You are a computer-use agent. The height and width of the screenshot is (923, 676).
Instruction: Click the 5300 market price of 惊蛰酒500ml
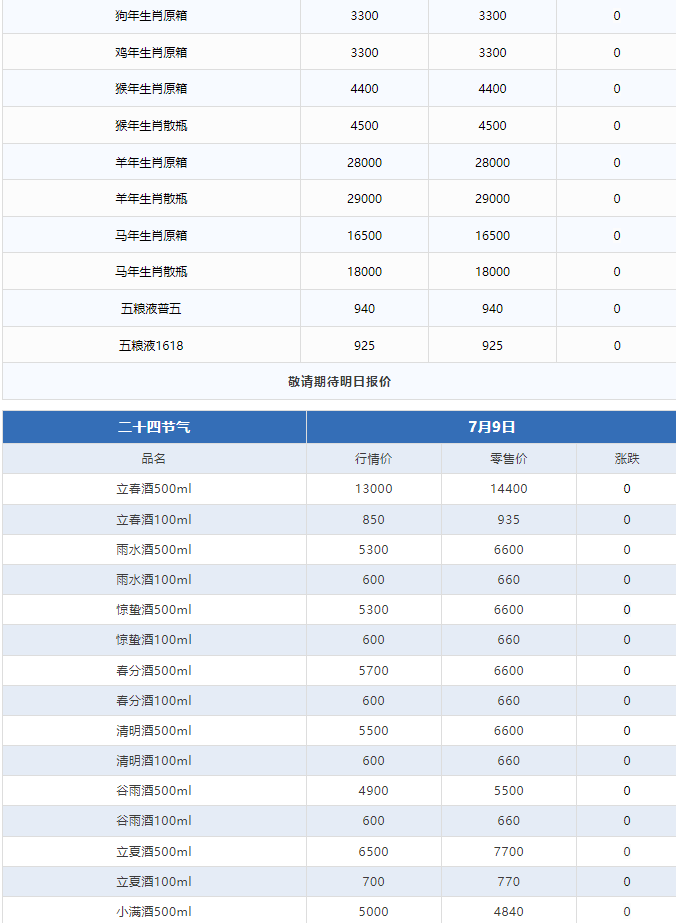point(373,610)
